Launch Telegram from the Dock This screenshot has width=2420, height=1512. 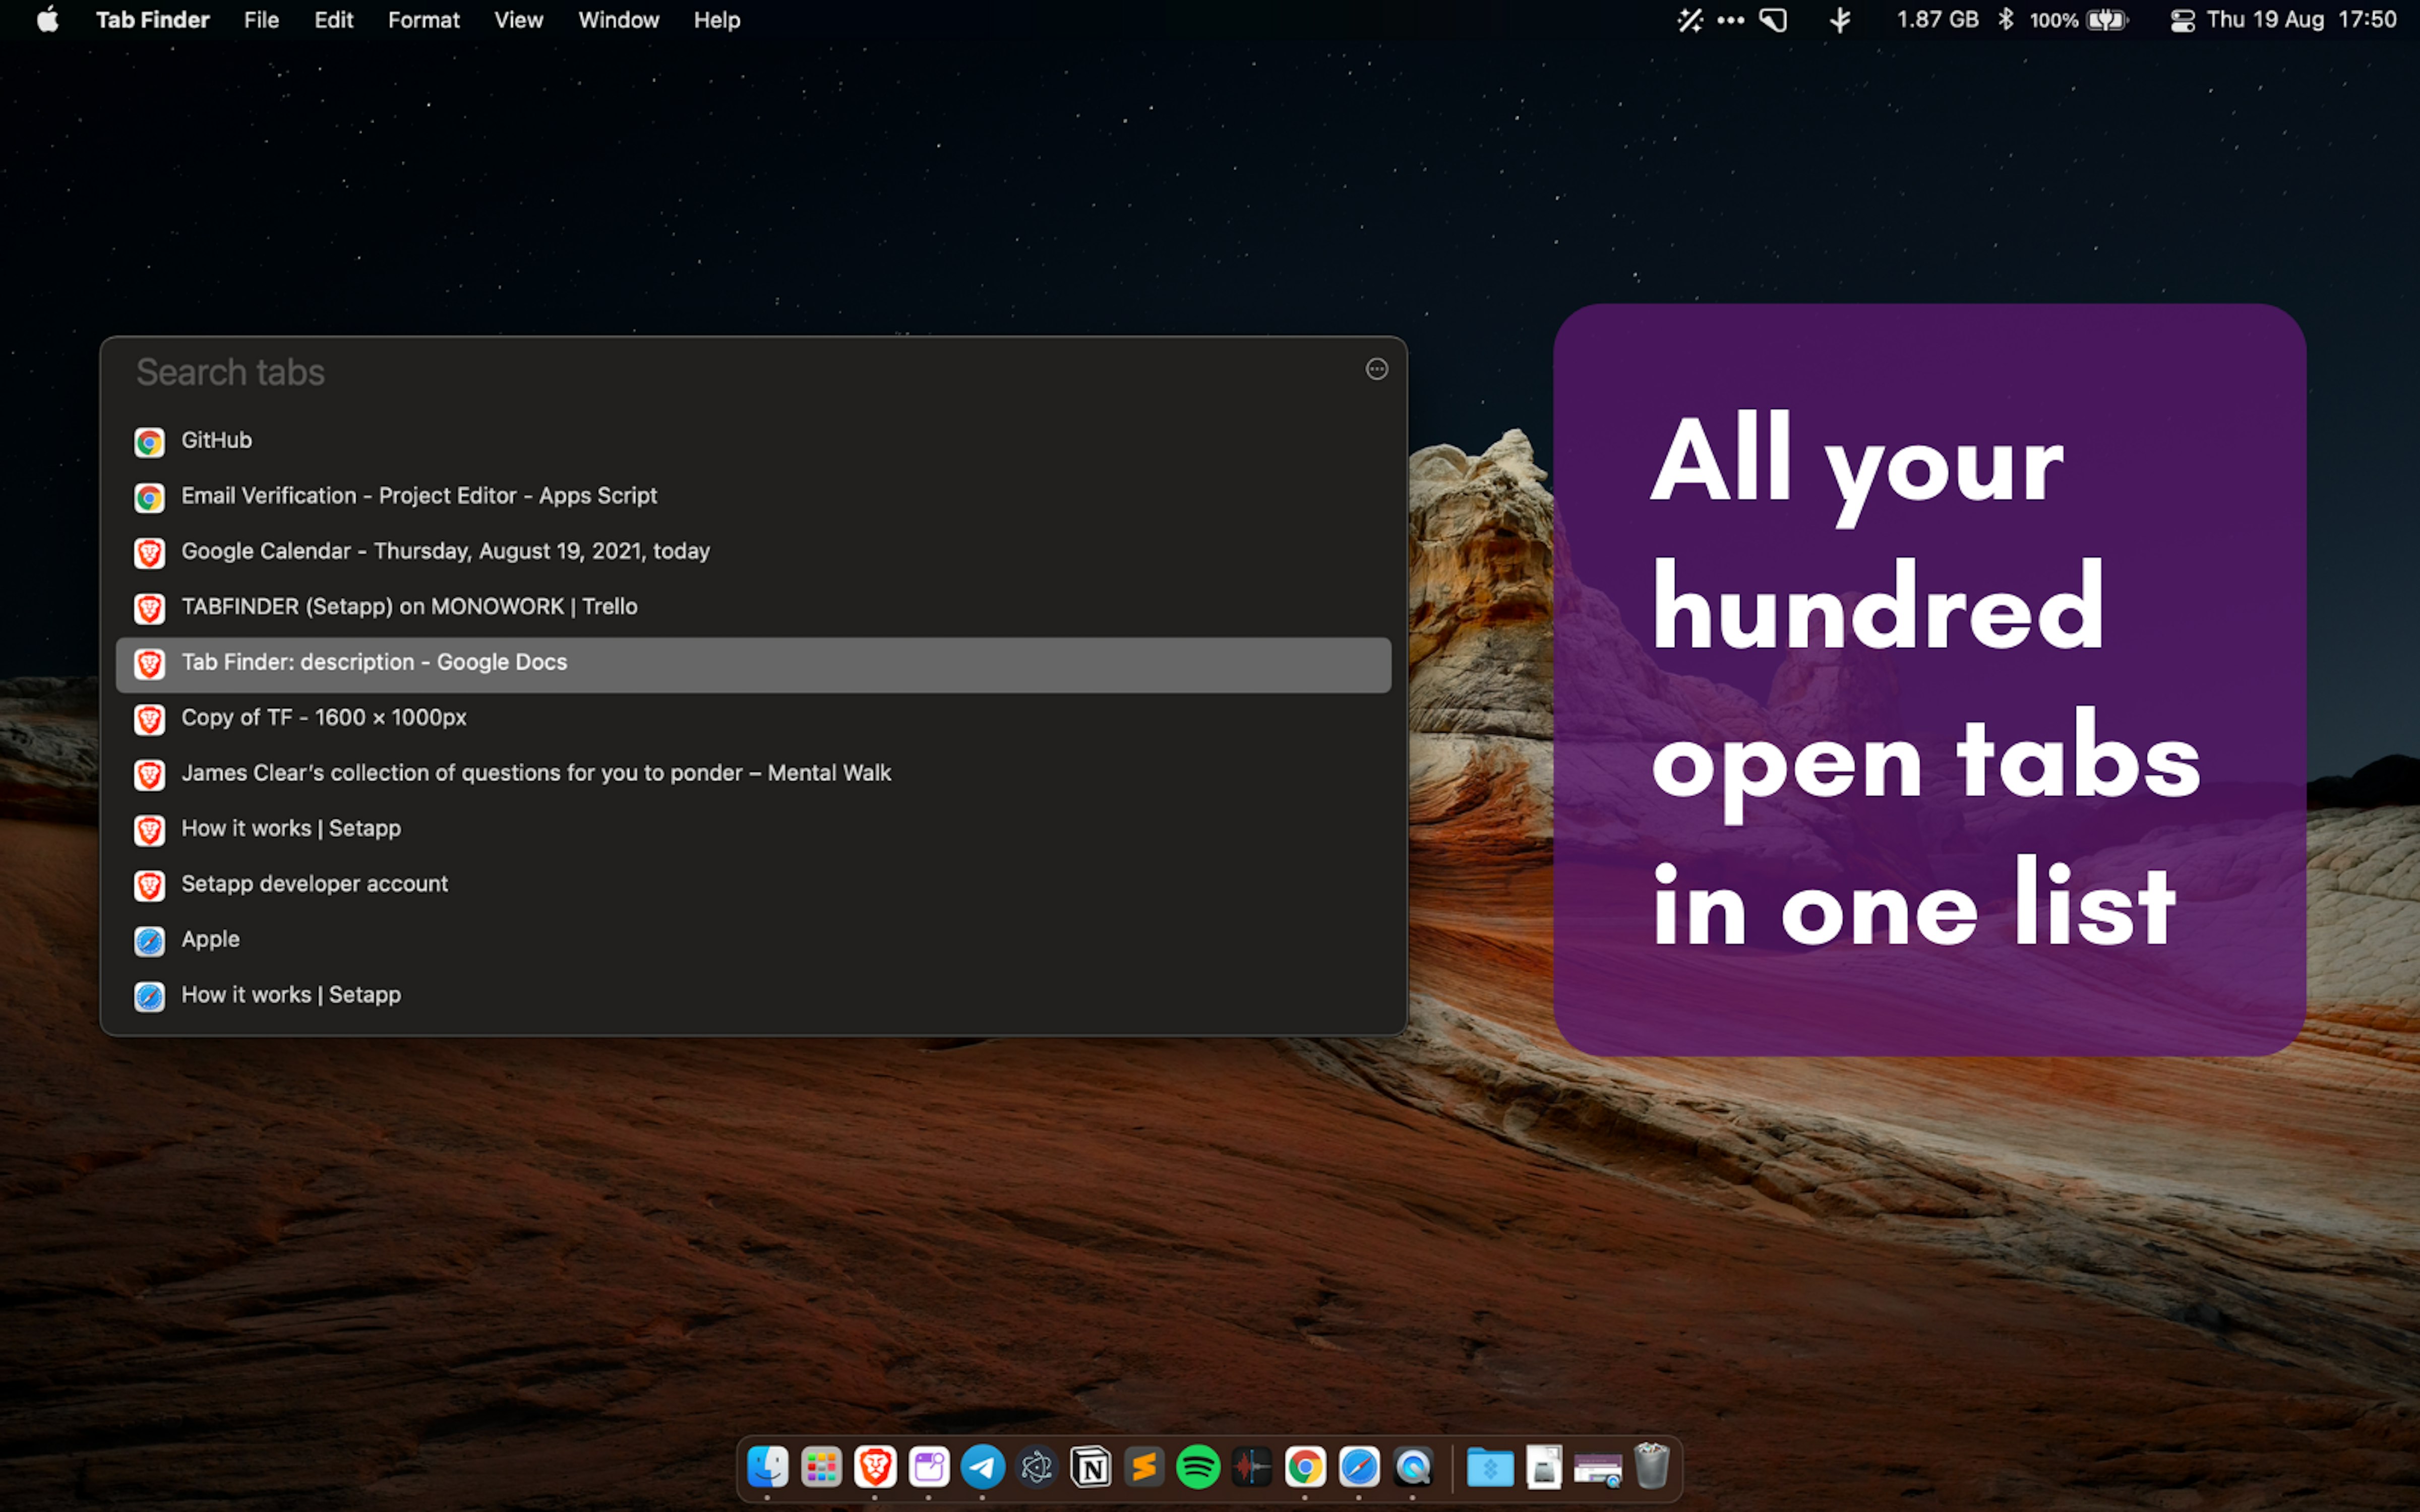pos(983,1467)
